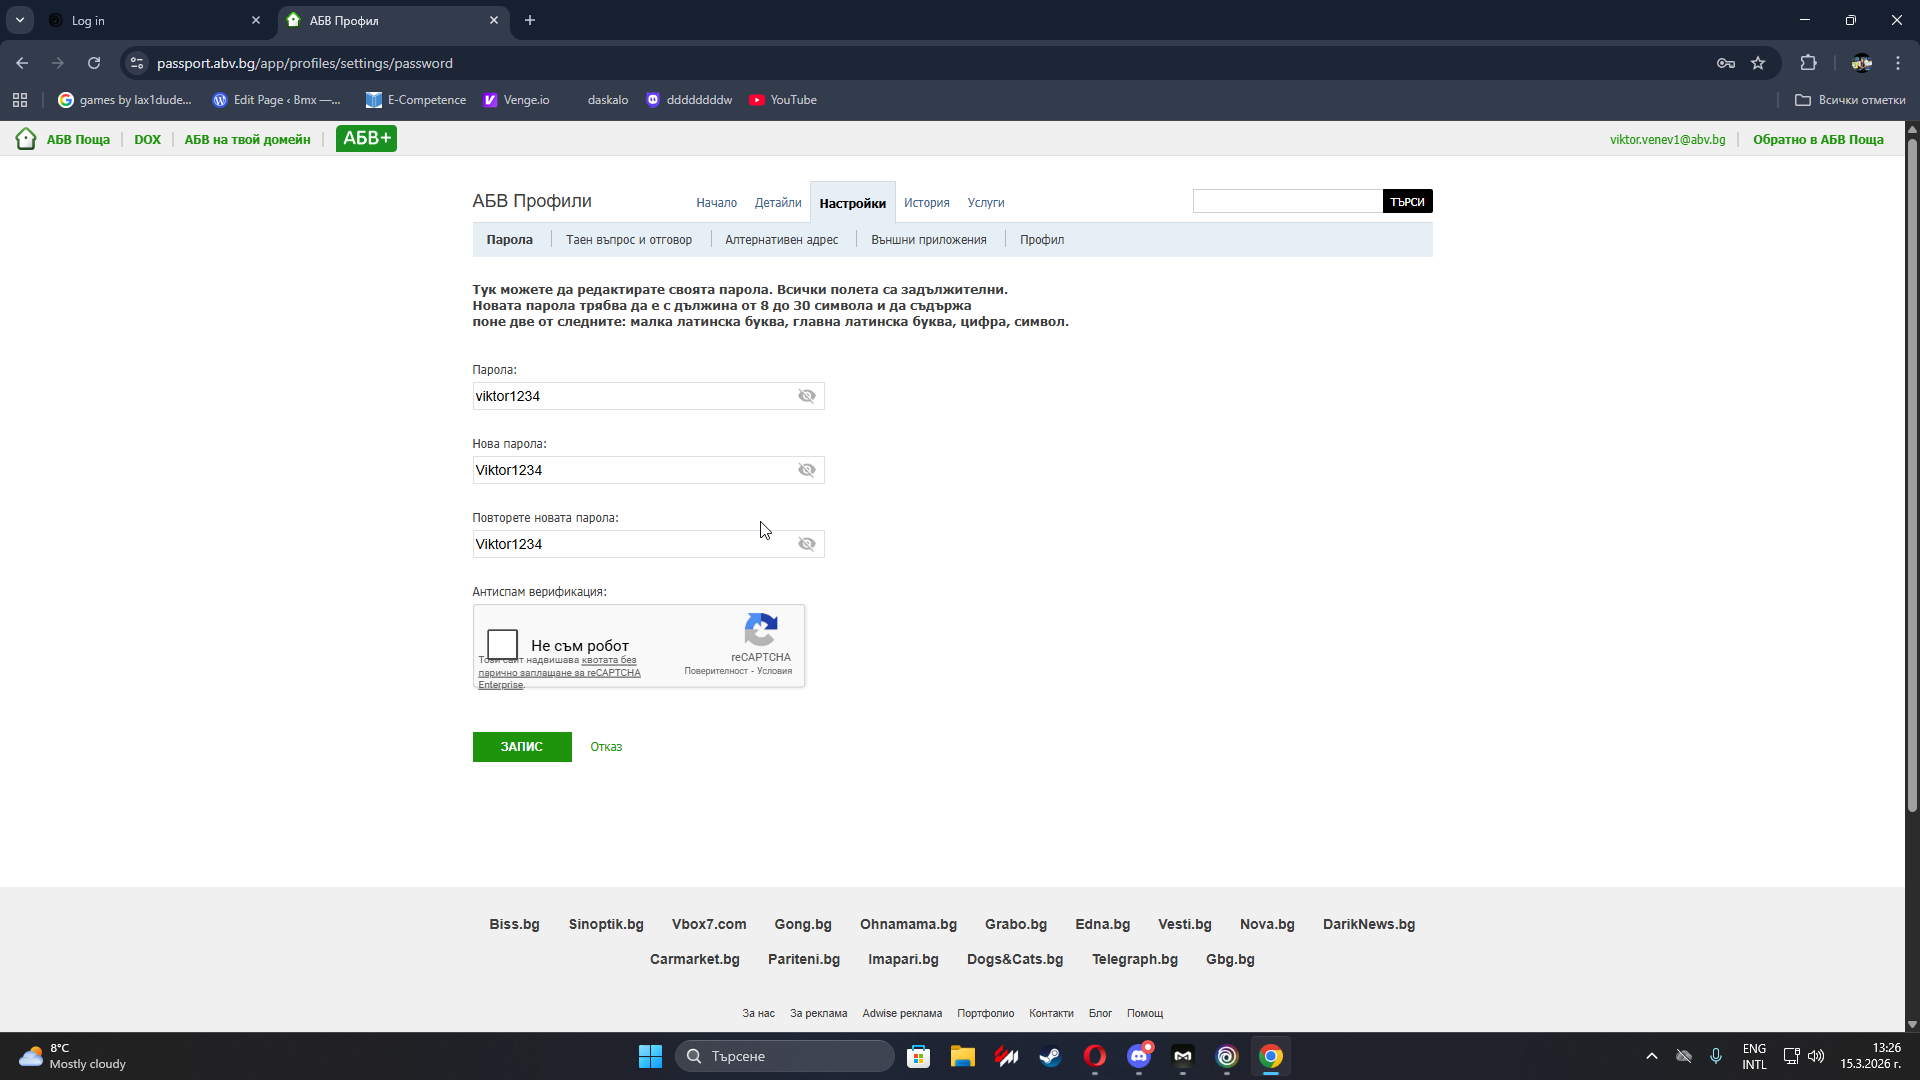Open the Venge.io bookmark
Screen dimensions: 1920x1080
tap(516, 100)
